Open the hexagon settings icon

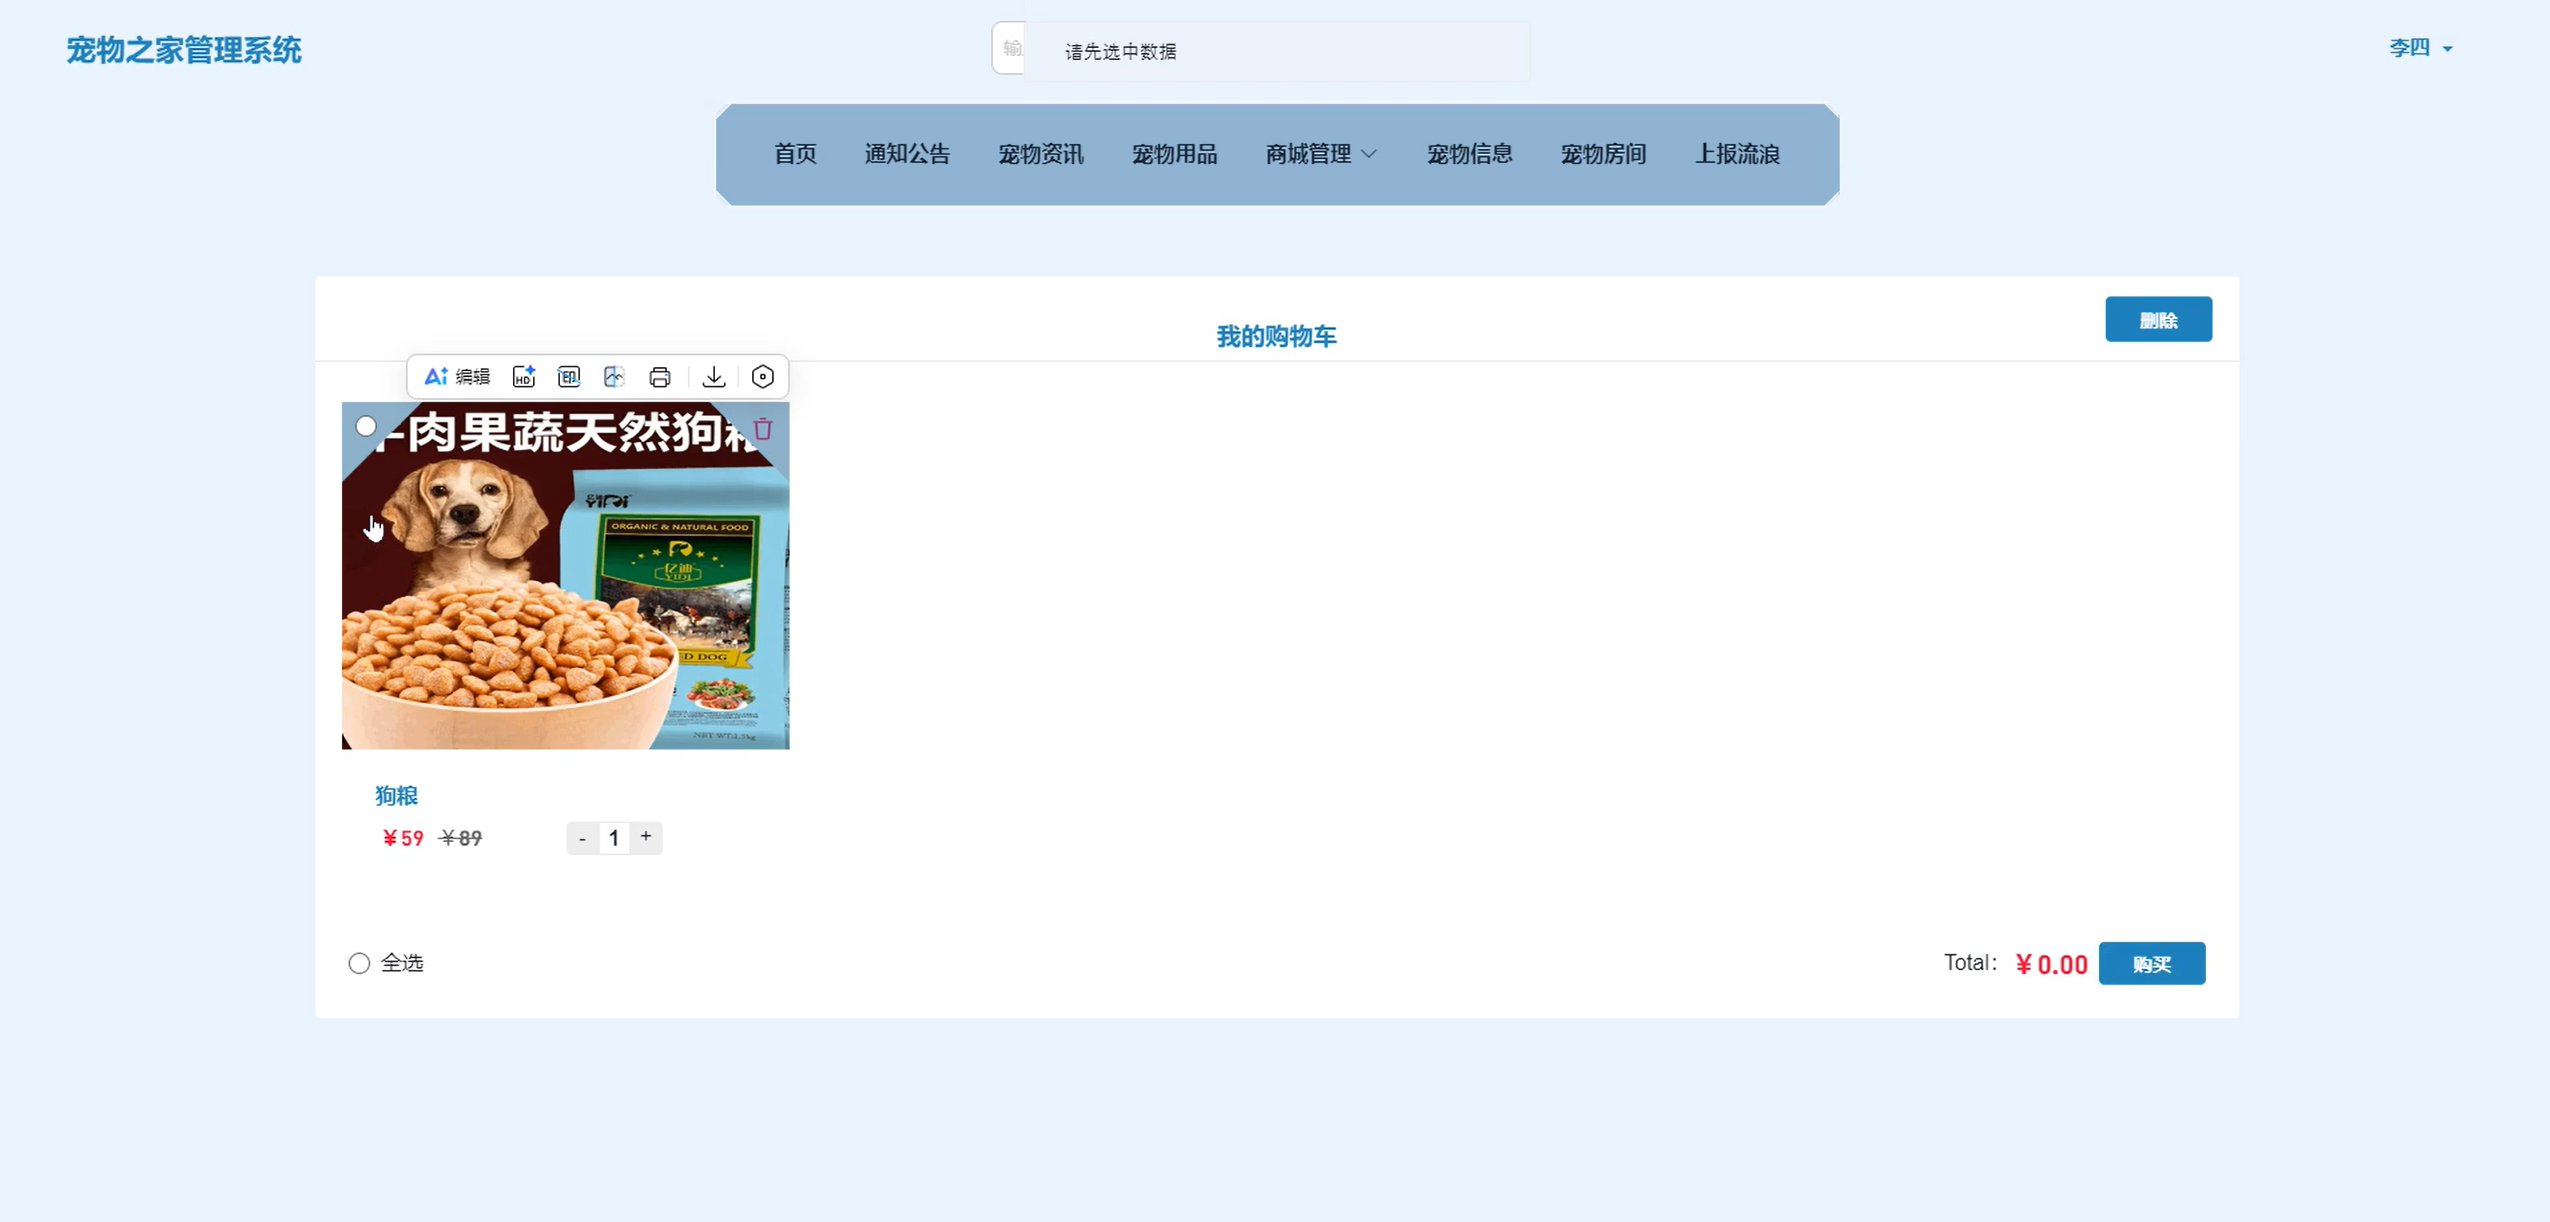[x=762, y=377]
